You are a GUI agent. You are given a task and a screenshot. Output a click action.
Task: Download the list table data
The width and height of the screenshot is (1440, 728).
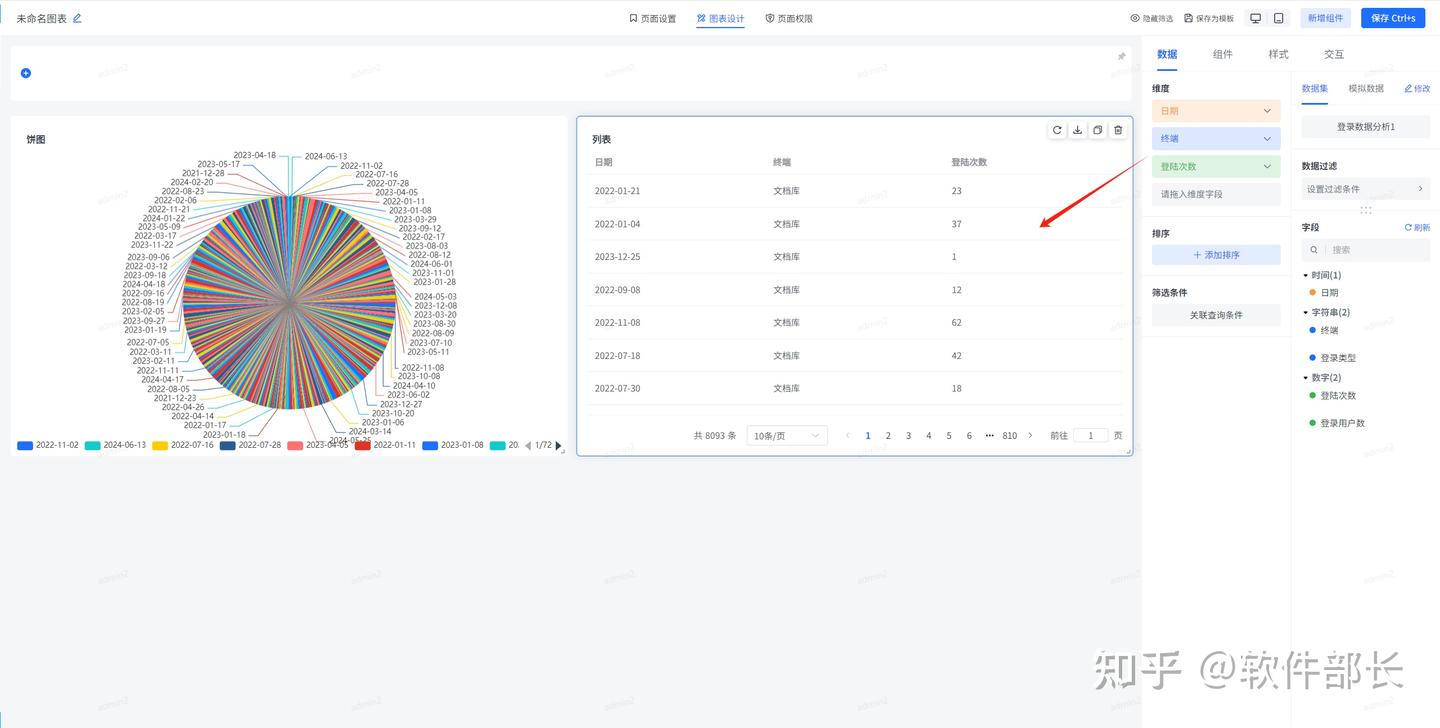tap(1077, 130)
